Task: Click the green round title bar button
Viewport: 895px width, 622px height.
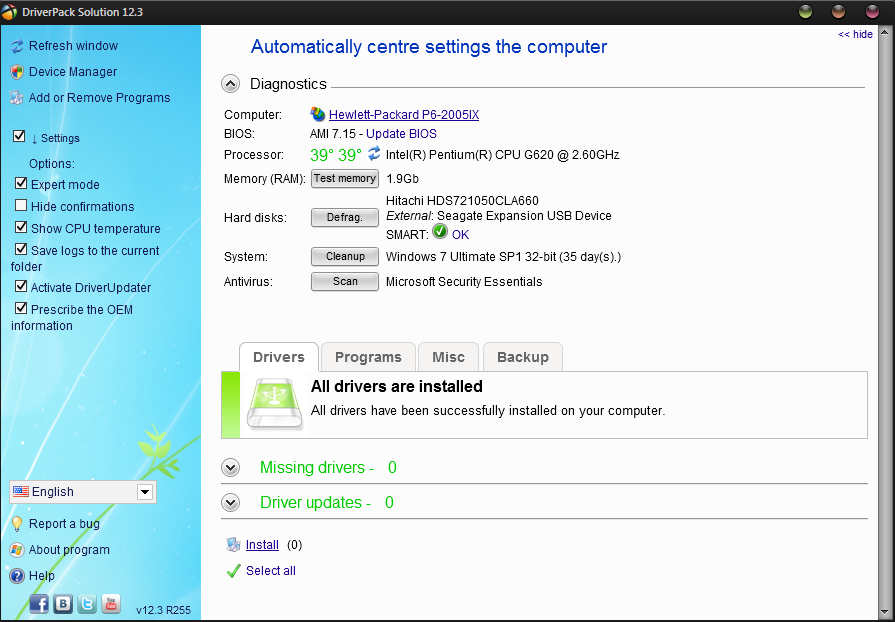Action: pos(805,11)
